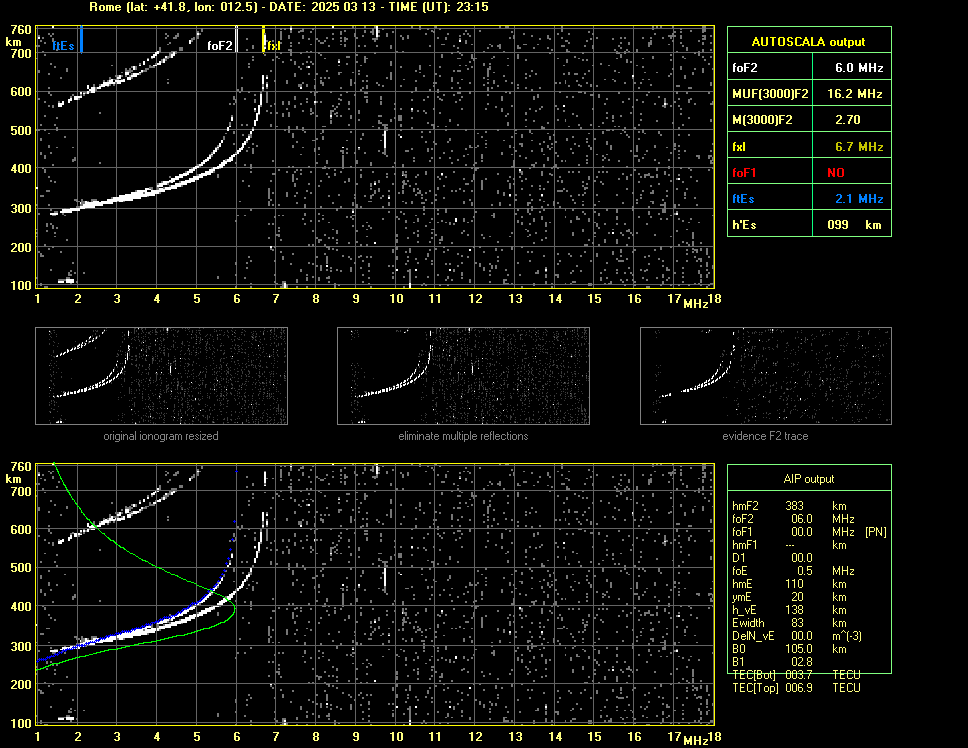Select the ymE 20 km row
The height and width of the screenshot is (748, 968).
(789, 597)
